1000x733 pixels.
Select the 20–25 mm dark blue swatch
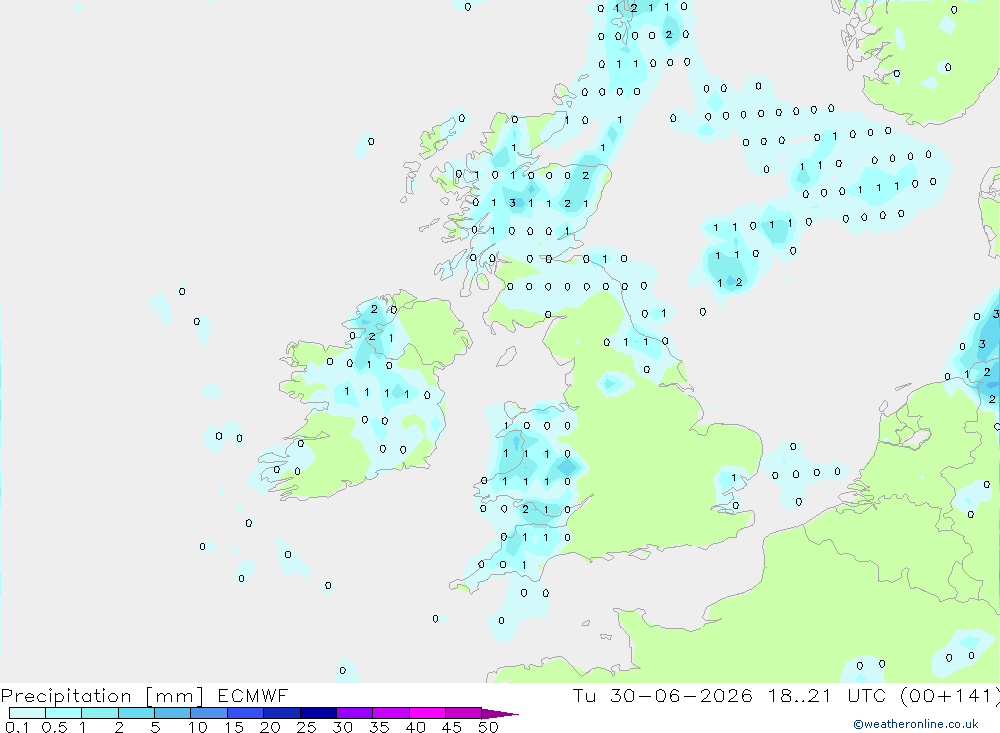(281, 713)
